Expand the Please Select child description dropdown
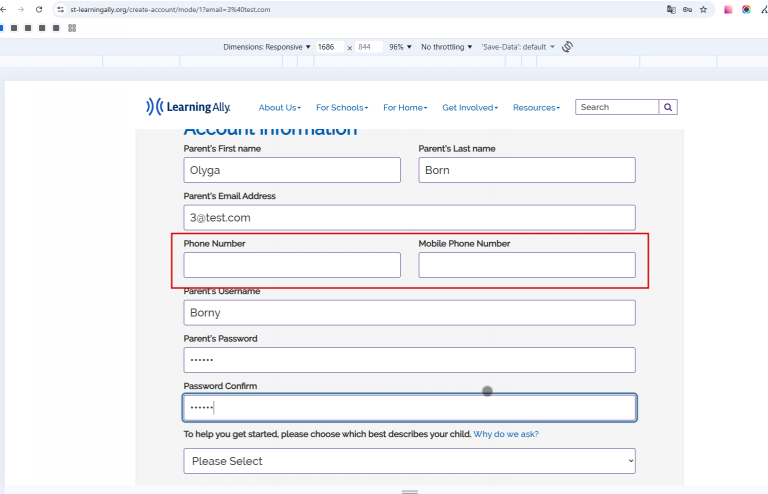The height and width of the screenshot is (494, 768). coord(409,461)
